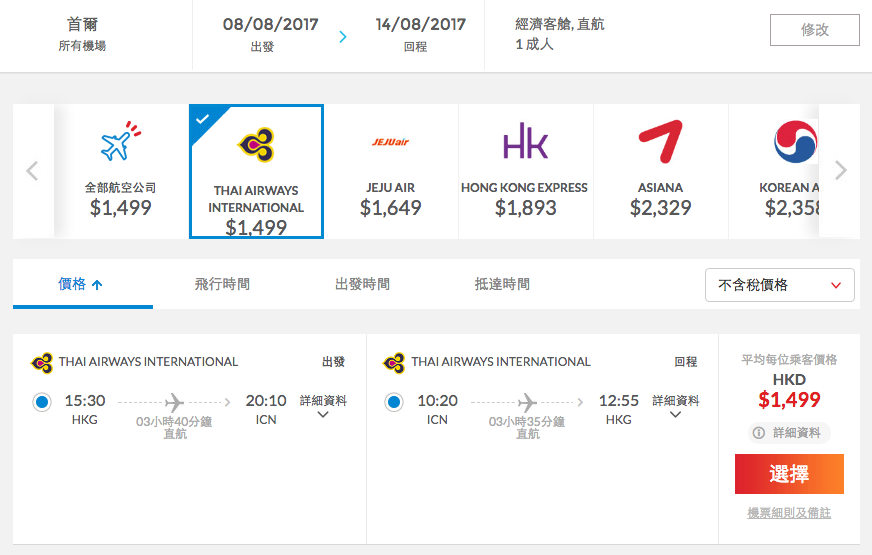Click the Thai Airways logo in the carousel
The height and width of the screenshot is (555, 872).
(x=256, y=145)
